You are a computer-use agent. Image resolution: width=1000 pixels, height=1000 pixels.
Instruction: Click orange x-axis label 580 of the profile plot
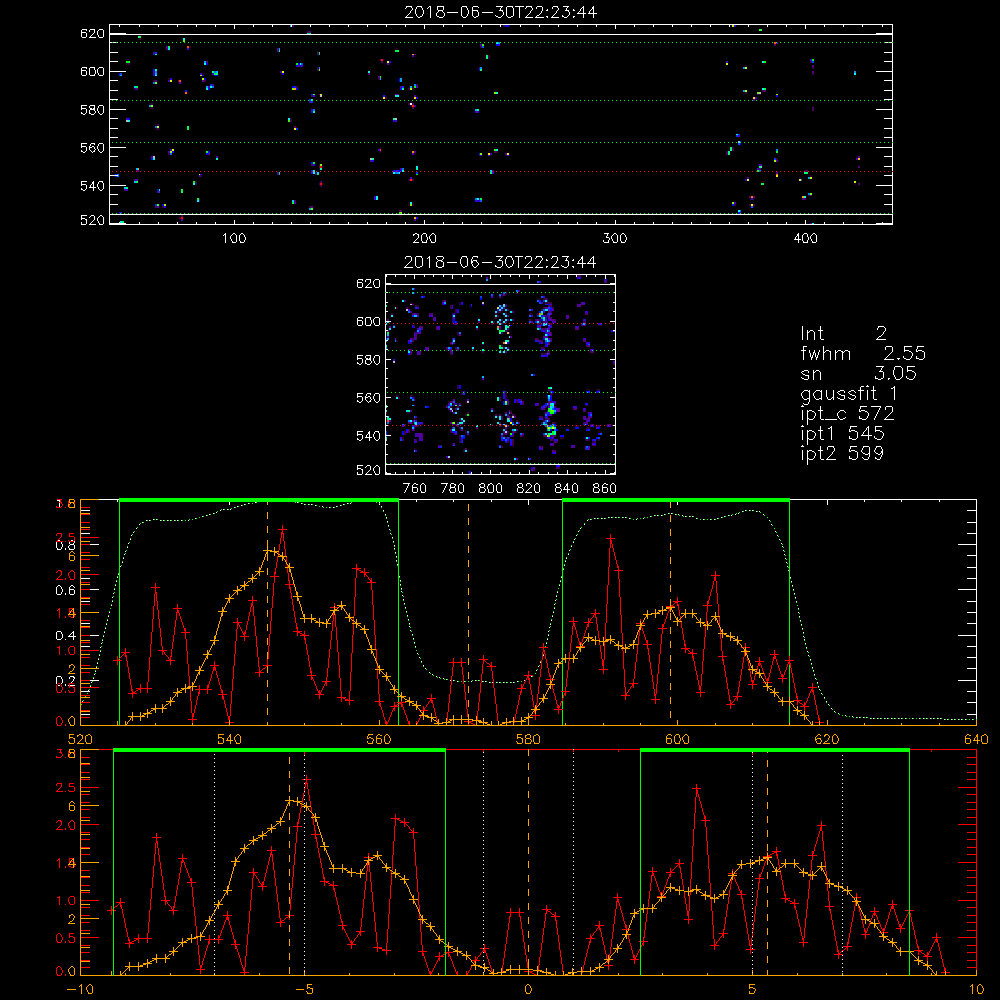click(x=528, y=740)
